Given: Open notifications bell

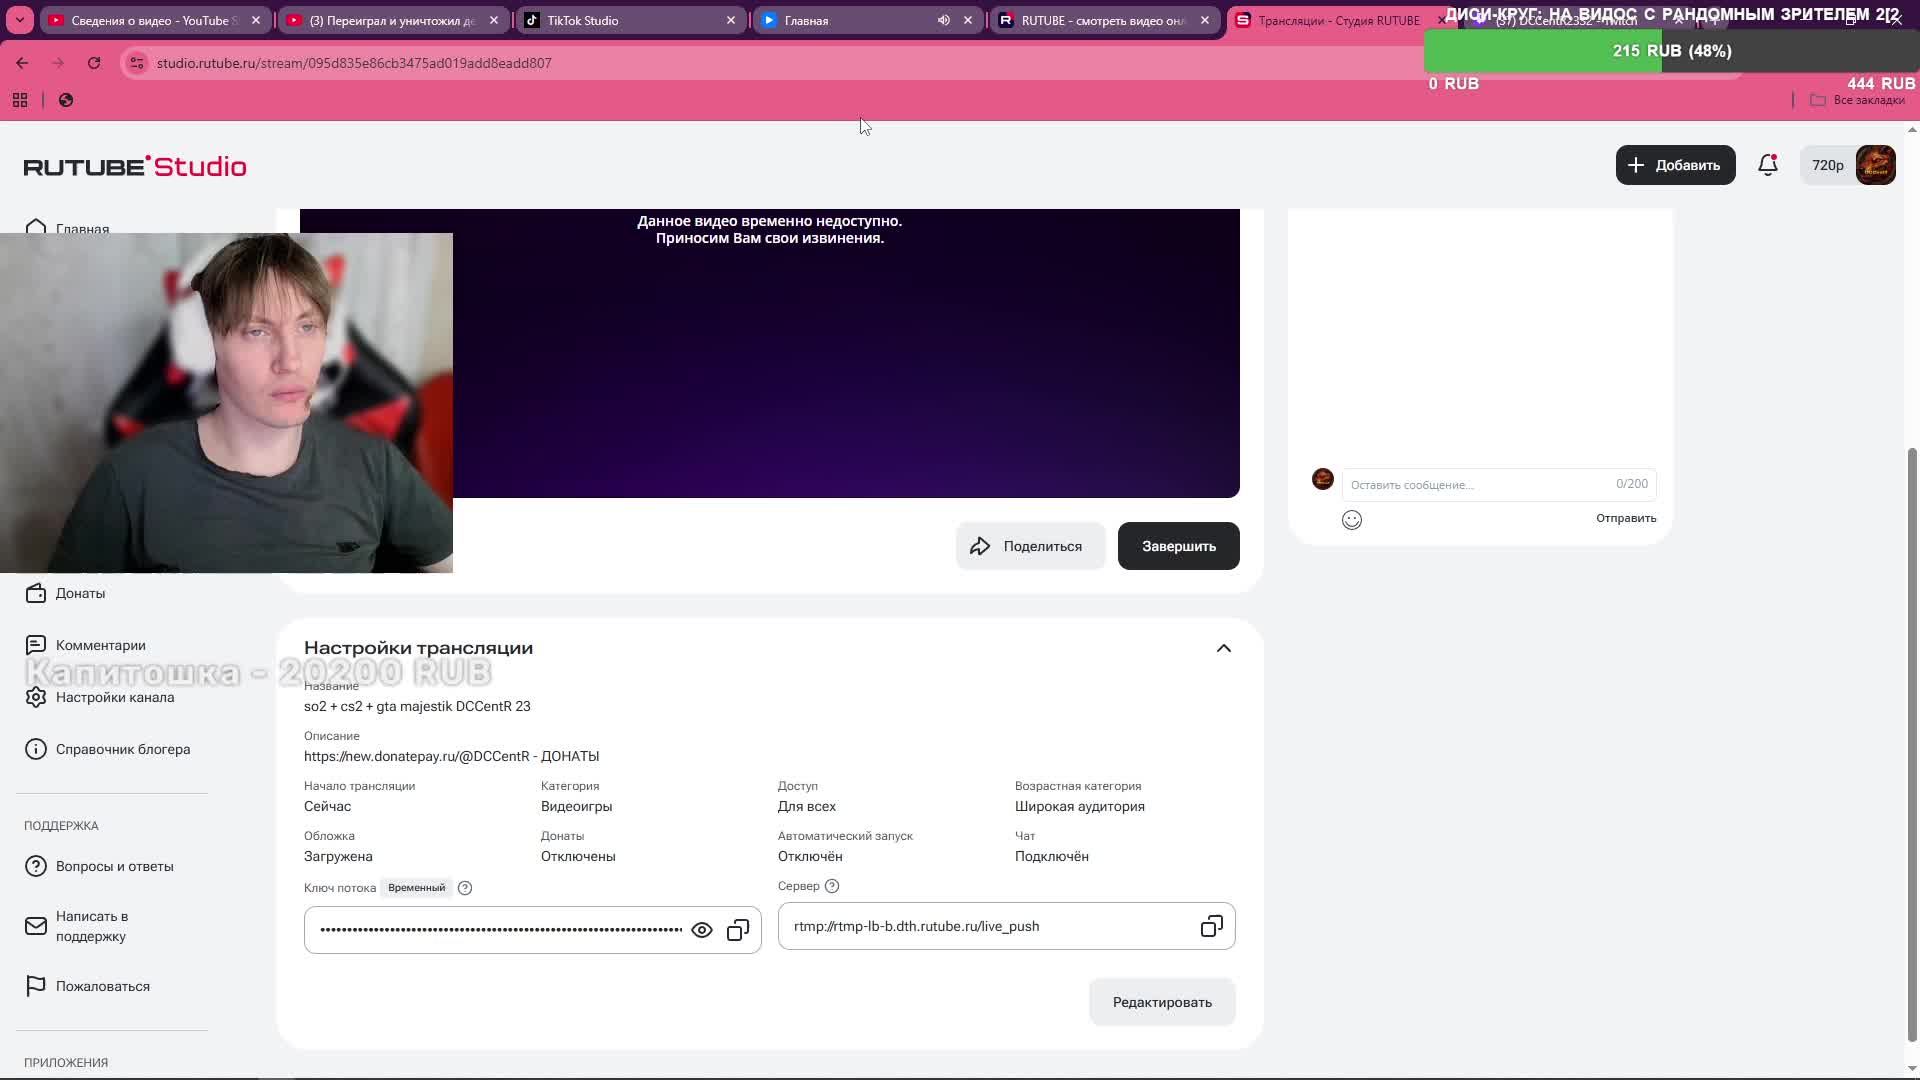Looking at the screenshot, I should (1767, 165).
